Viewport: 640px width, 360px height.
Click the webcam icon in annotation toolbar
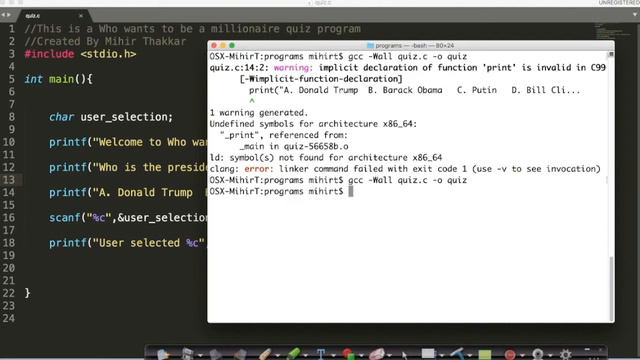click(538, 354)
